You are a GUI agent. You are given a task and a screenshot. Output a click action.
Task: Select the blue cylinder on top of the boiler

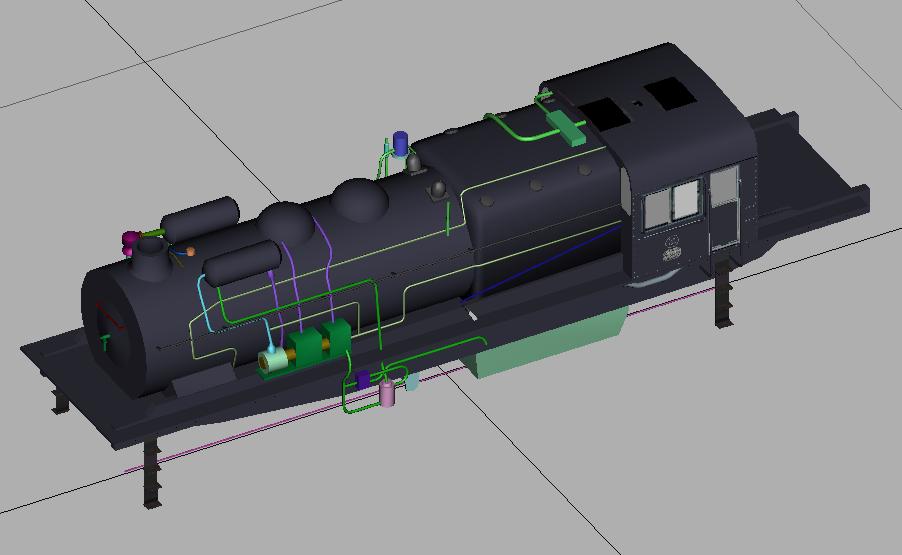coord(401,142)
